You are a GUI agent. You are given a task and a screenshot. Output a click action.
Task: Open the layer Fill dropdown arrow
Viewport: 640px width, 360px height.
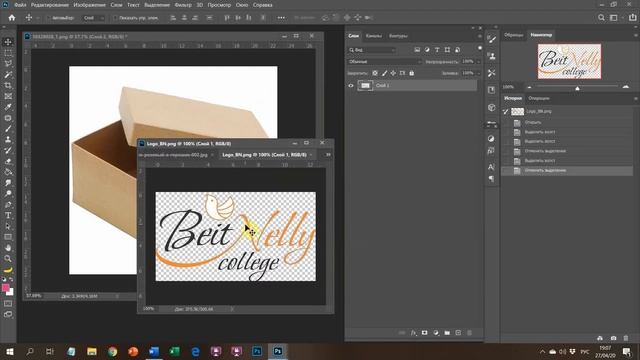tap(478, 73)
